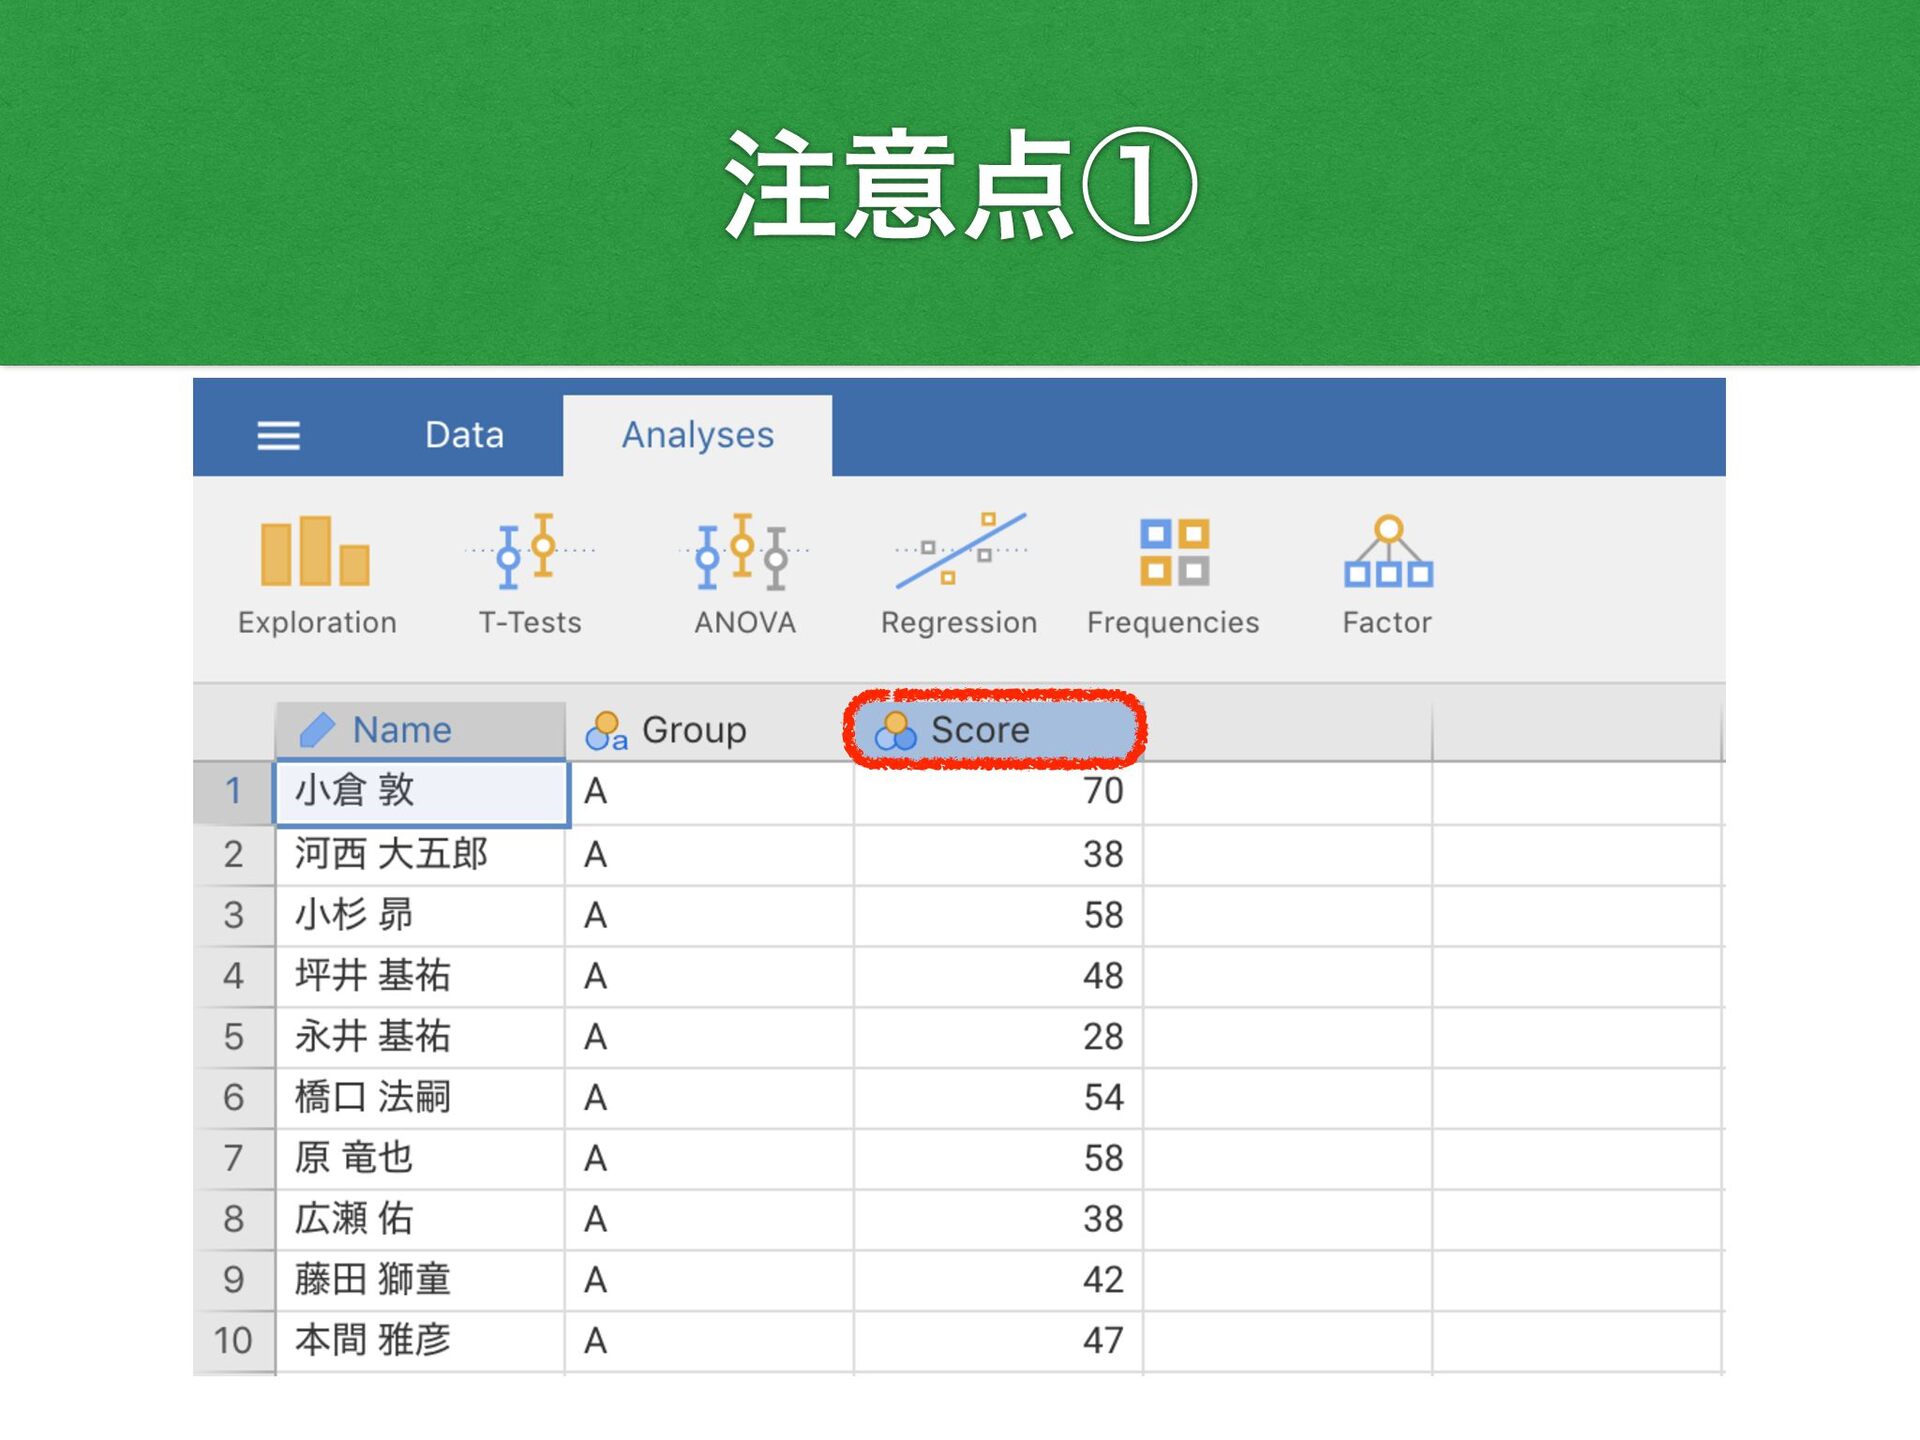This screenshot has height=1440, width=1920.
Task: Click the Score cell 42 in row 9
Action: [x=998, y=1280]
